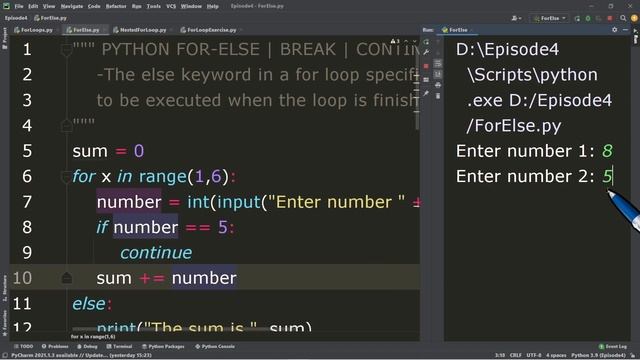Click the layout icon beneath the red stop square
640x360 pixels.
426,80
